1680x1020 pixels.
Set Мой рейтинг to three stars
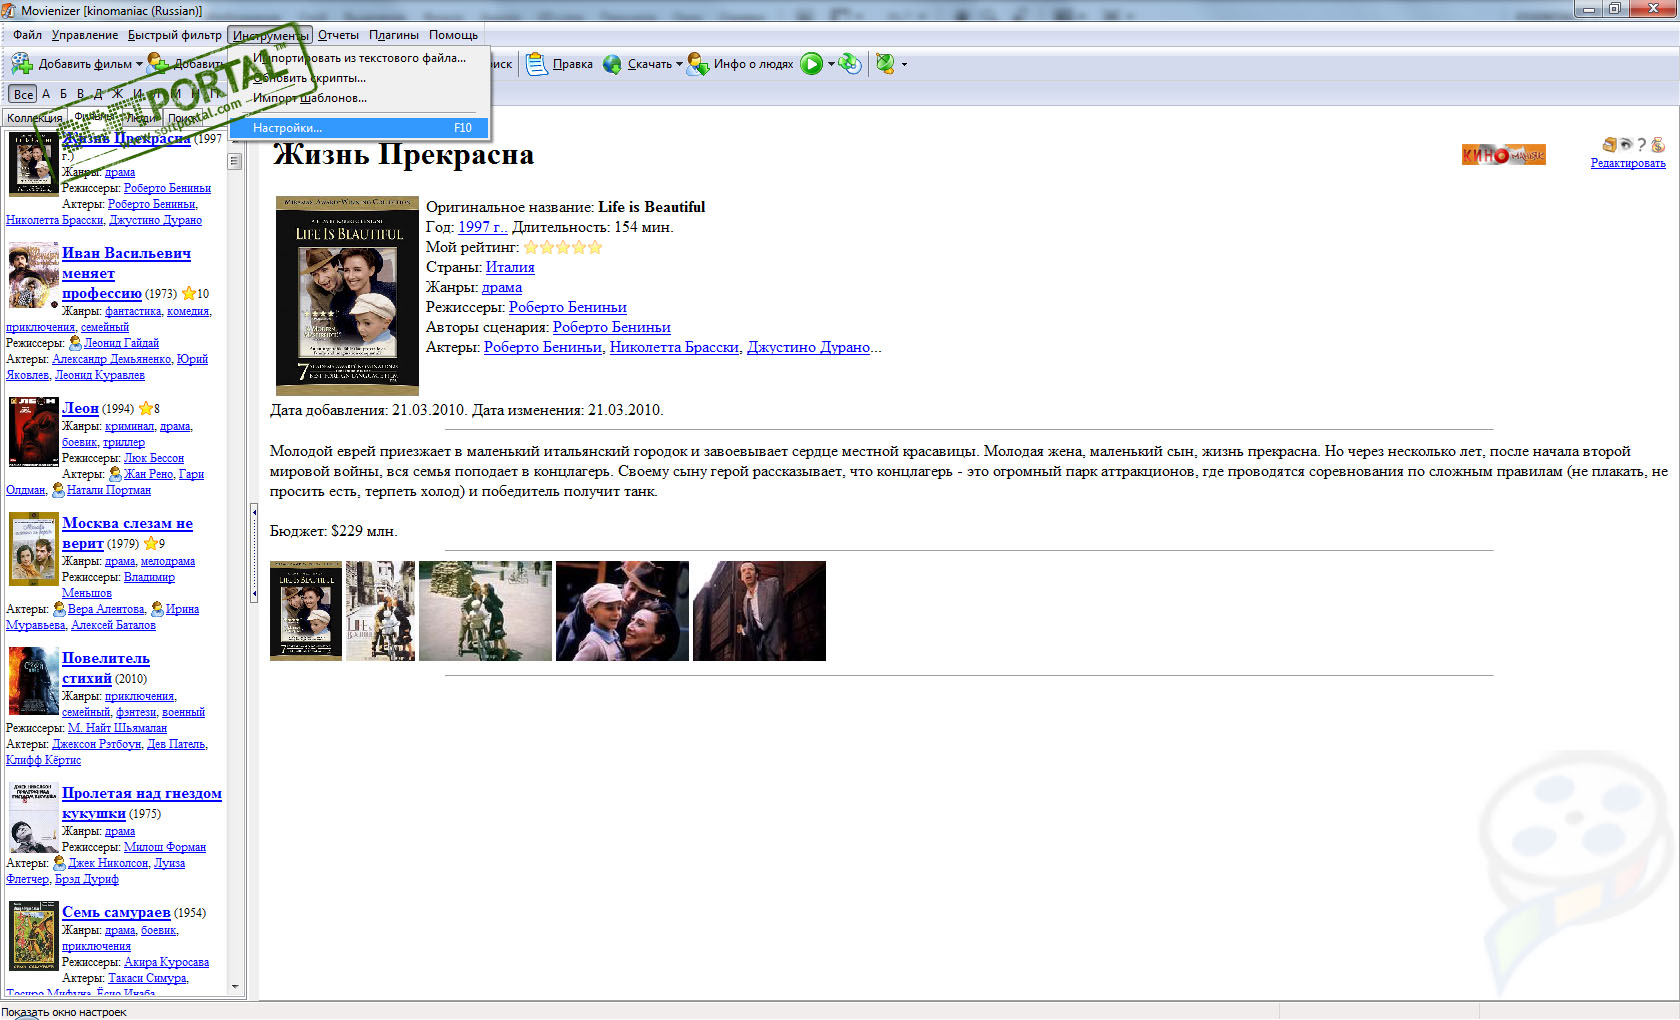(x=563, y=247)
